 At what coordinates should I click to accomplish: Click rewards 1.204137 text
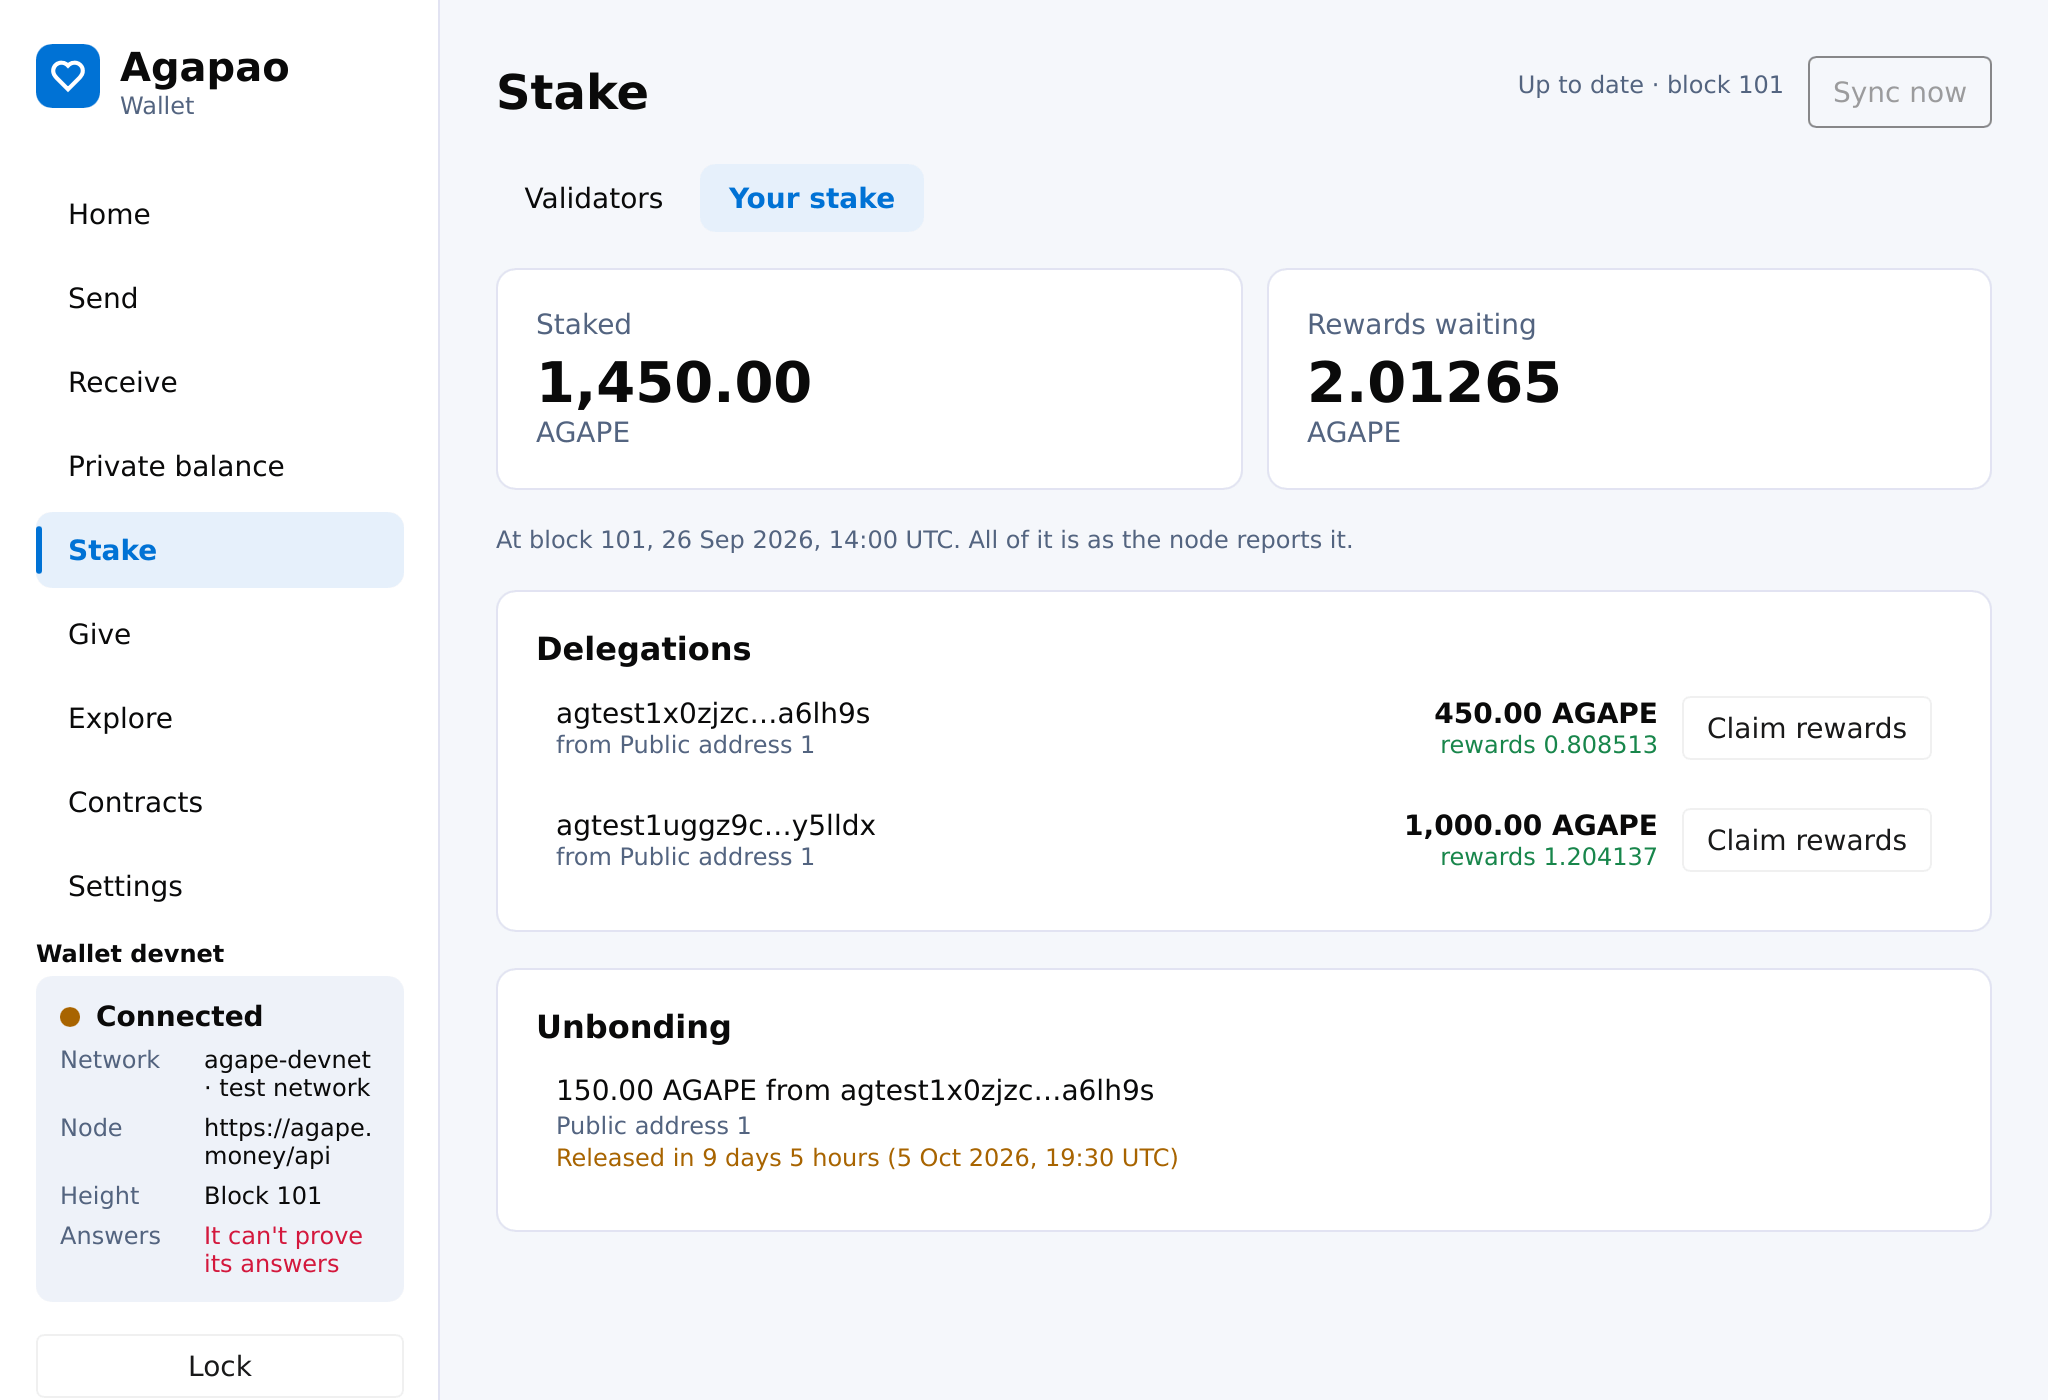(x=1549, y=857)
